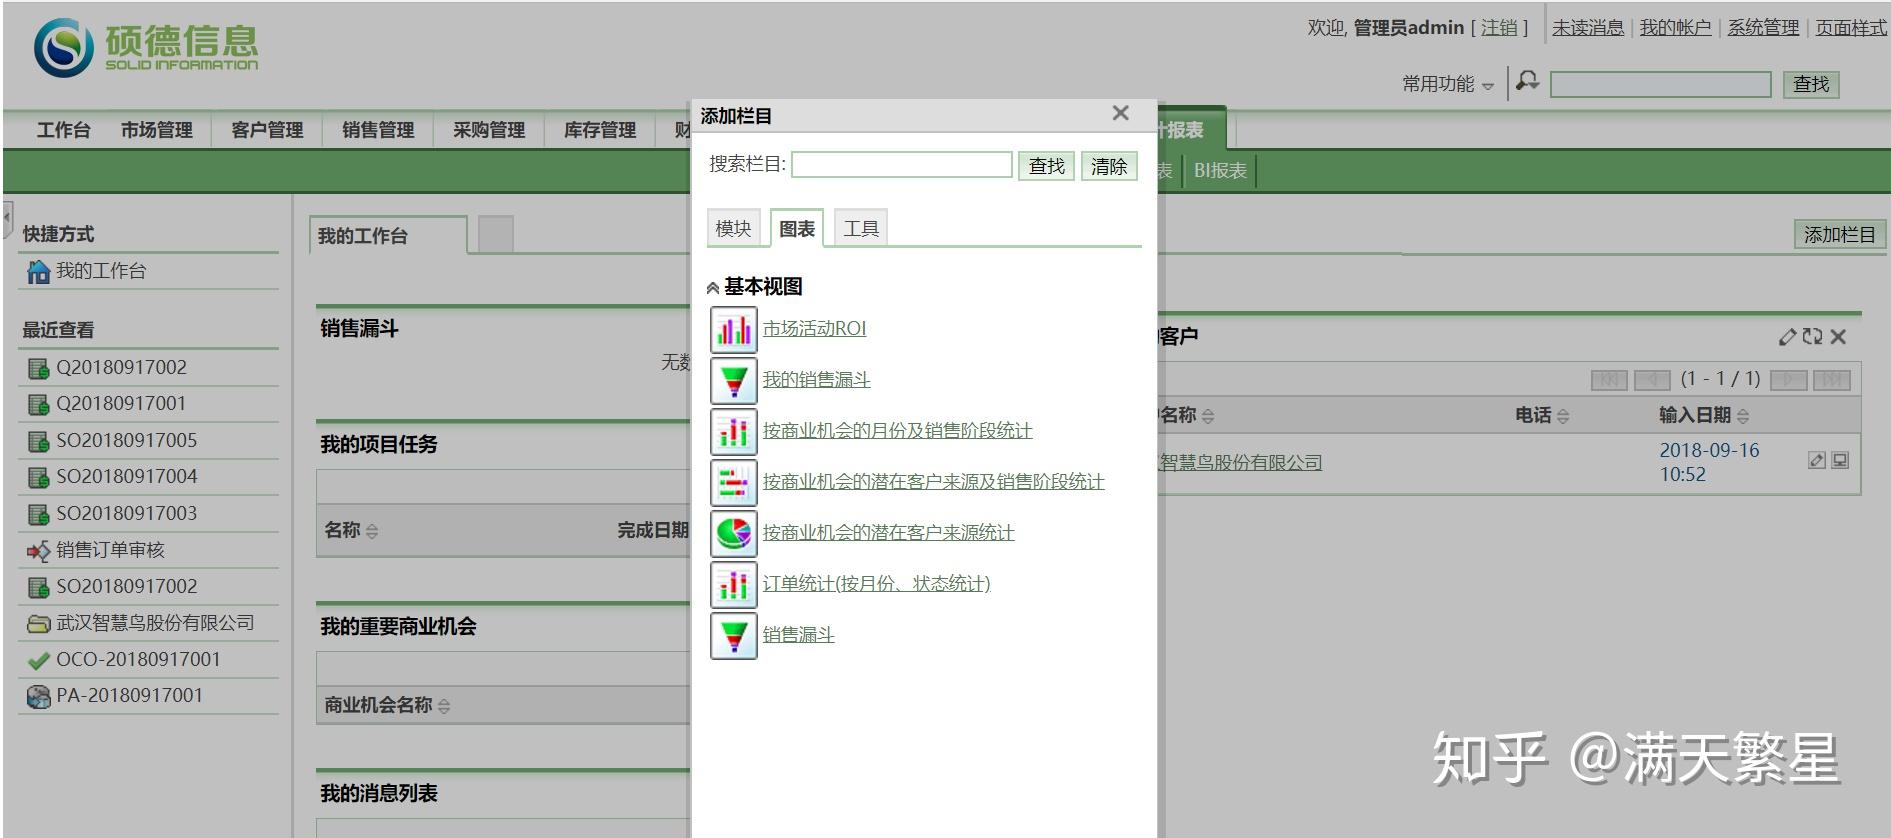Close the 添加栏目 dialog

pyautogui.click(x=1121, y=114)
